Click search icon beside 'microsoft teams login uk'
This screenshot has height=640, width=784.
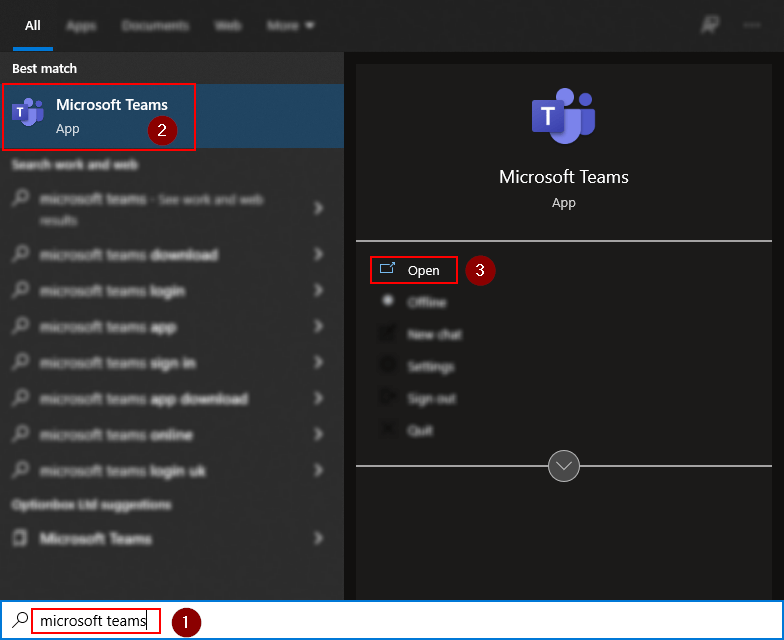pos(20,470)
